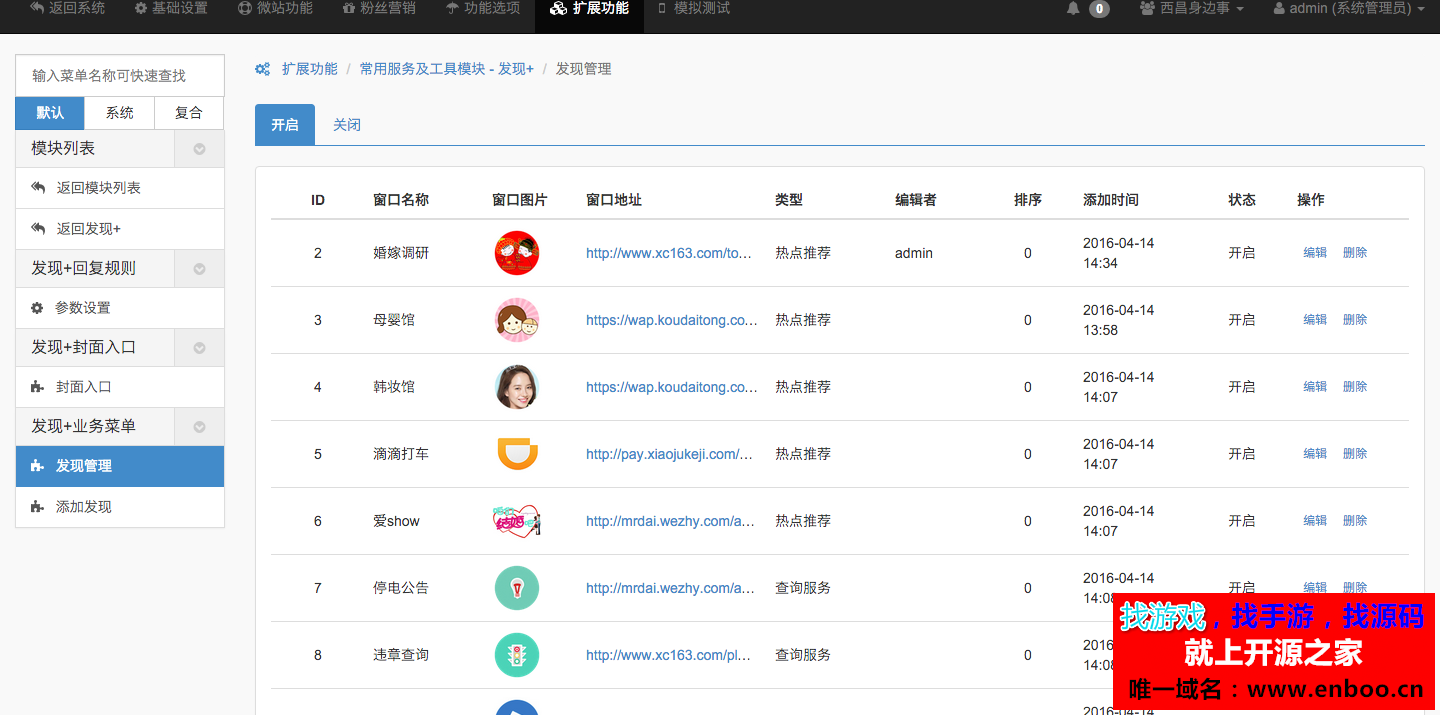Image resolution: width=1440 pixels, height=715 pixels.
Task: Collapse the 模块列表 section chevron
Action: pyautogui.click(x=199, y=149)
